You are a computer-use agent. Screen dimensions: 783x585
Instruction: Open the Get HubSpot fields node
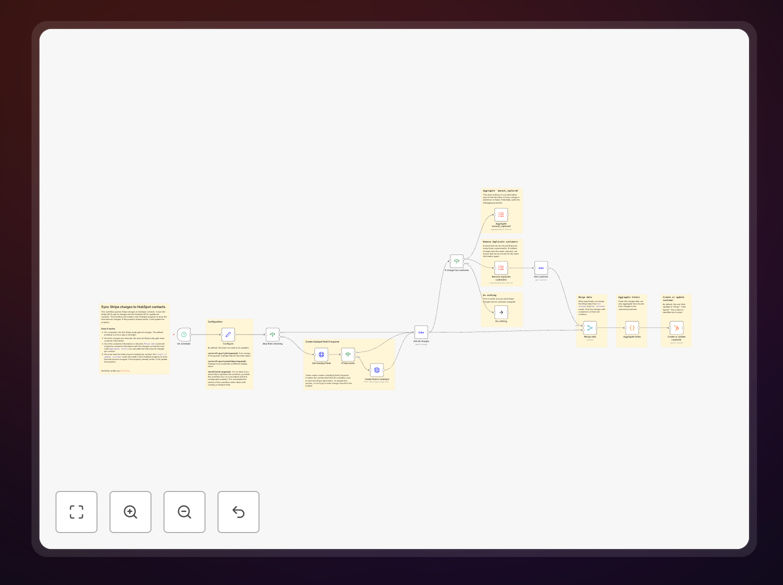[x=321, y=354]
